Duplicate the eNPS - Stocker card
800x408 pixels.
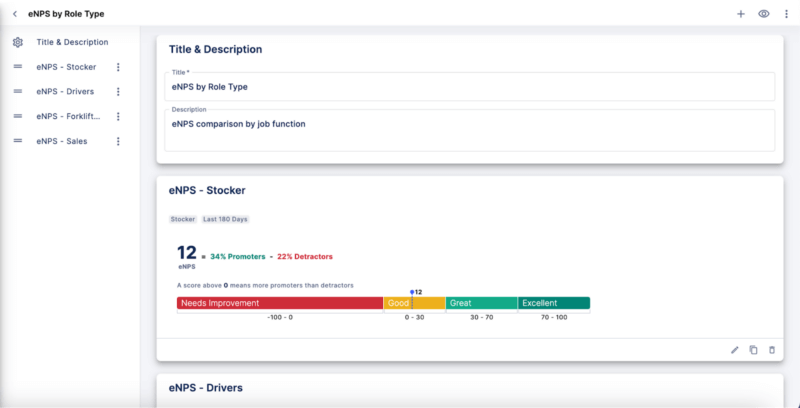tap(753, 350)
